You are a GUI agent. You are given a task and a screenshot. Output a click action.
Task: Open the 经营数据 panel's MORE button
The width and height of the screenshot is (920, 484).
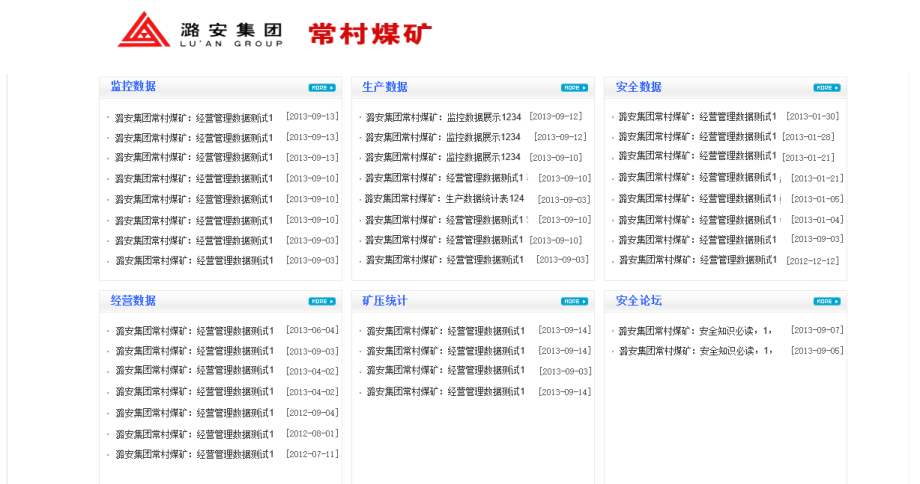click(322, 301)
